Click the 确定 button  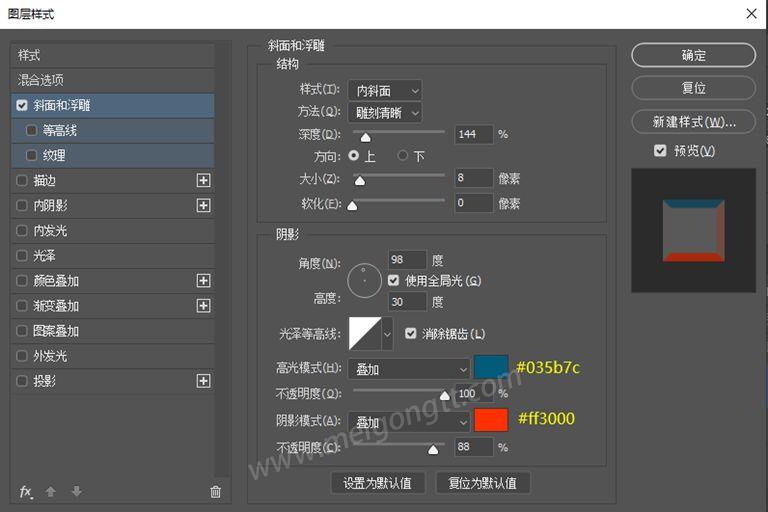click(694, 55)
